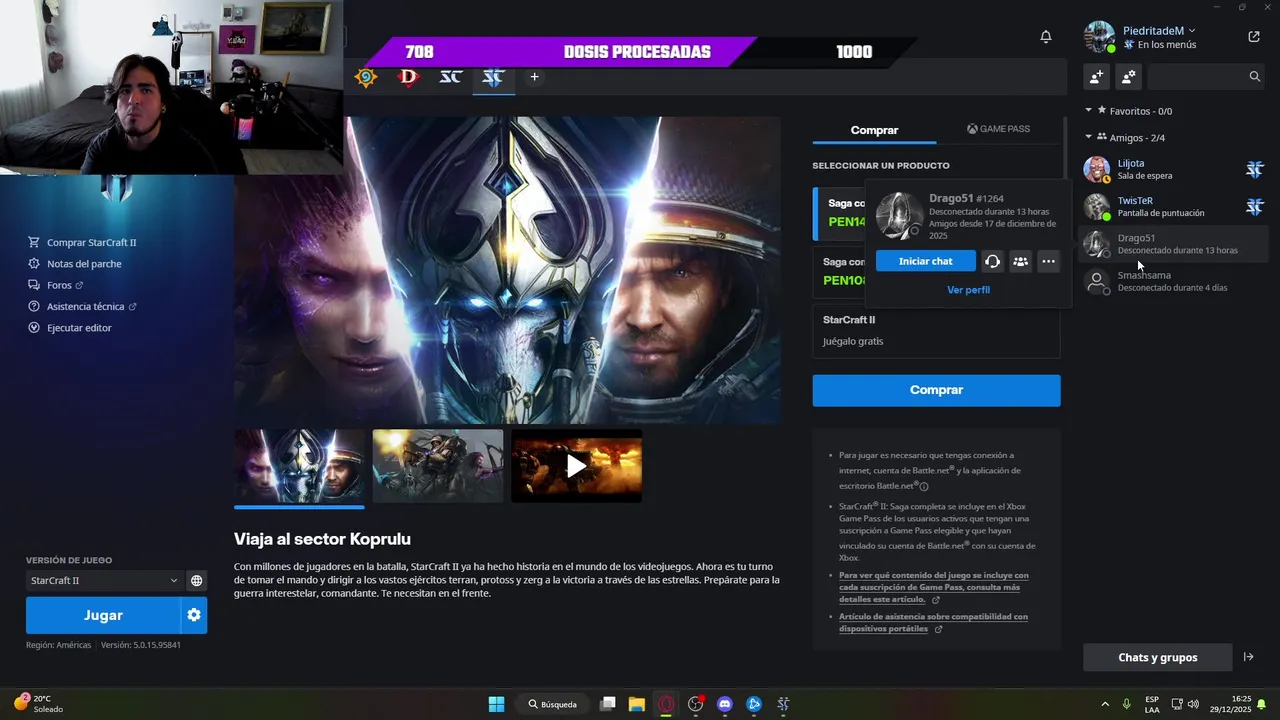
Task: Open friend management settings icon
Action: point(1128,76)
